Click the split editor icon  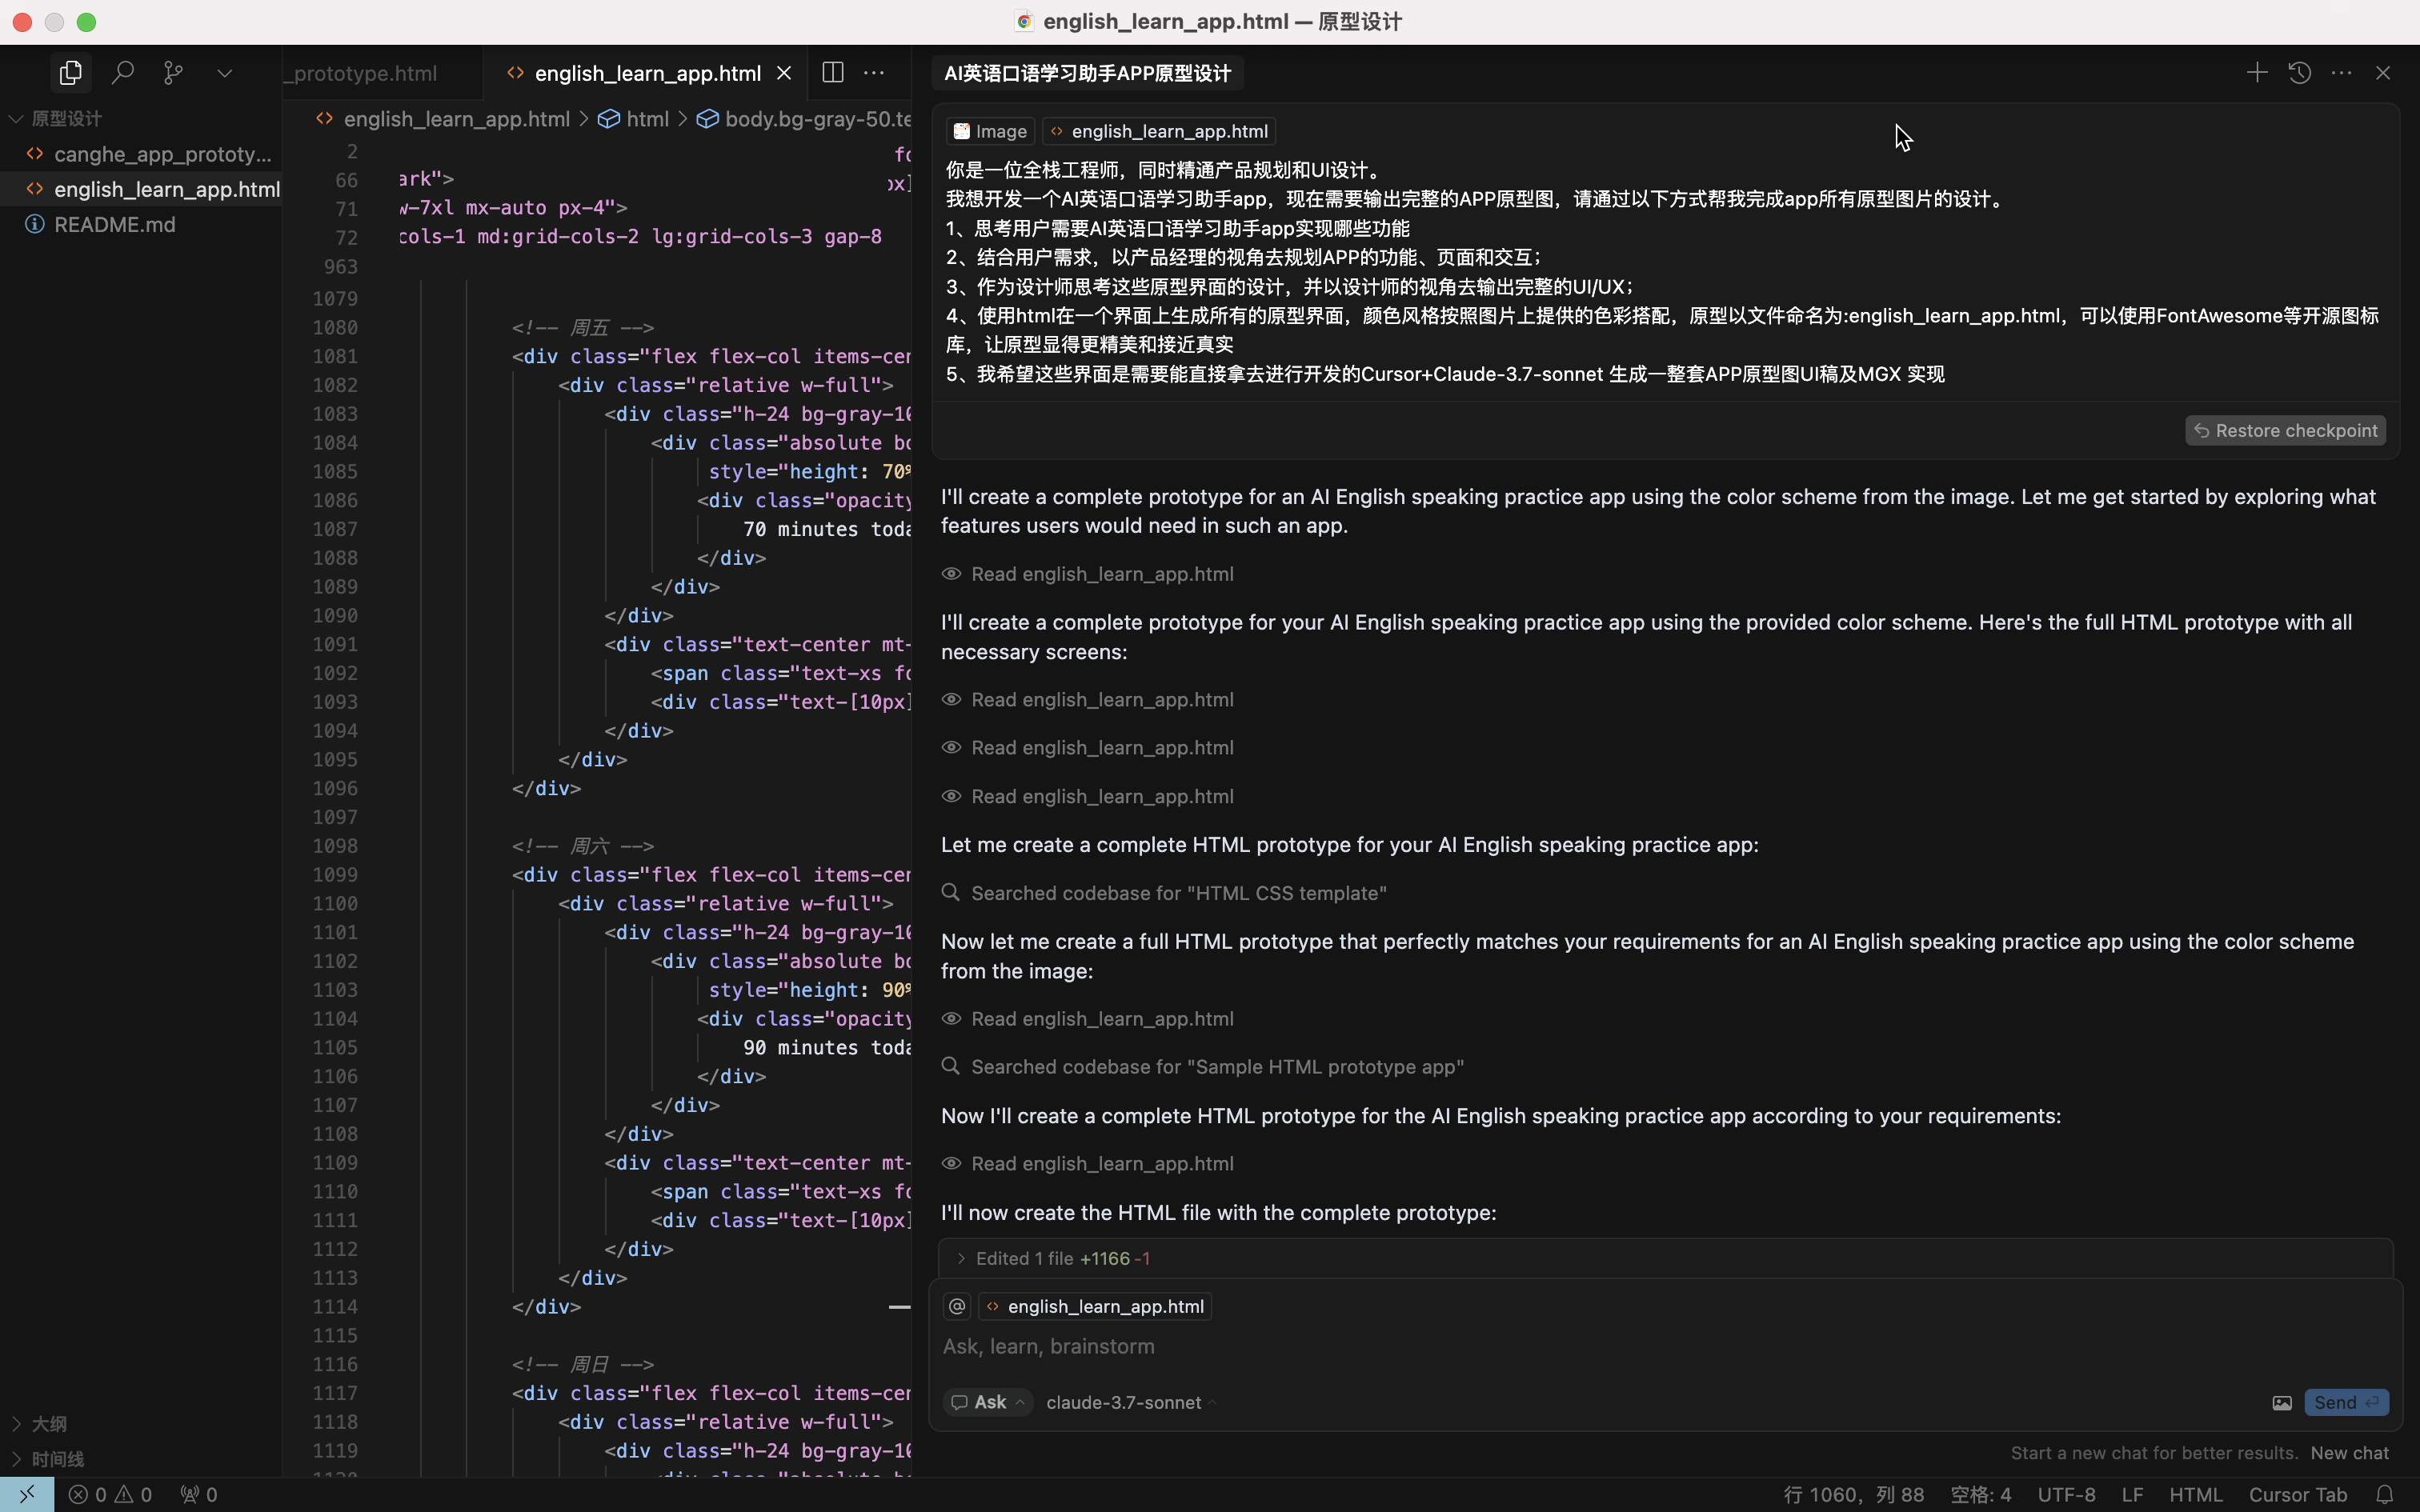click(832, 73)
